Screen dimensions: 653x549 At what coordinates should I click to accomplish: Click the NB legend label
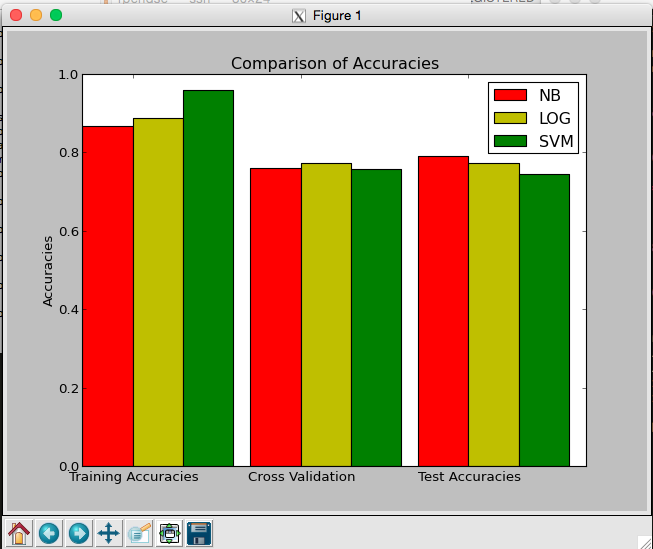point(549,95)
